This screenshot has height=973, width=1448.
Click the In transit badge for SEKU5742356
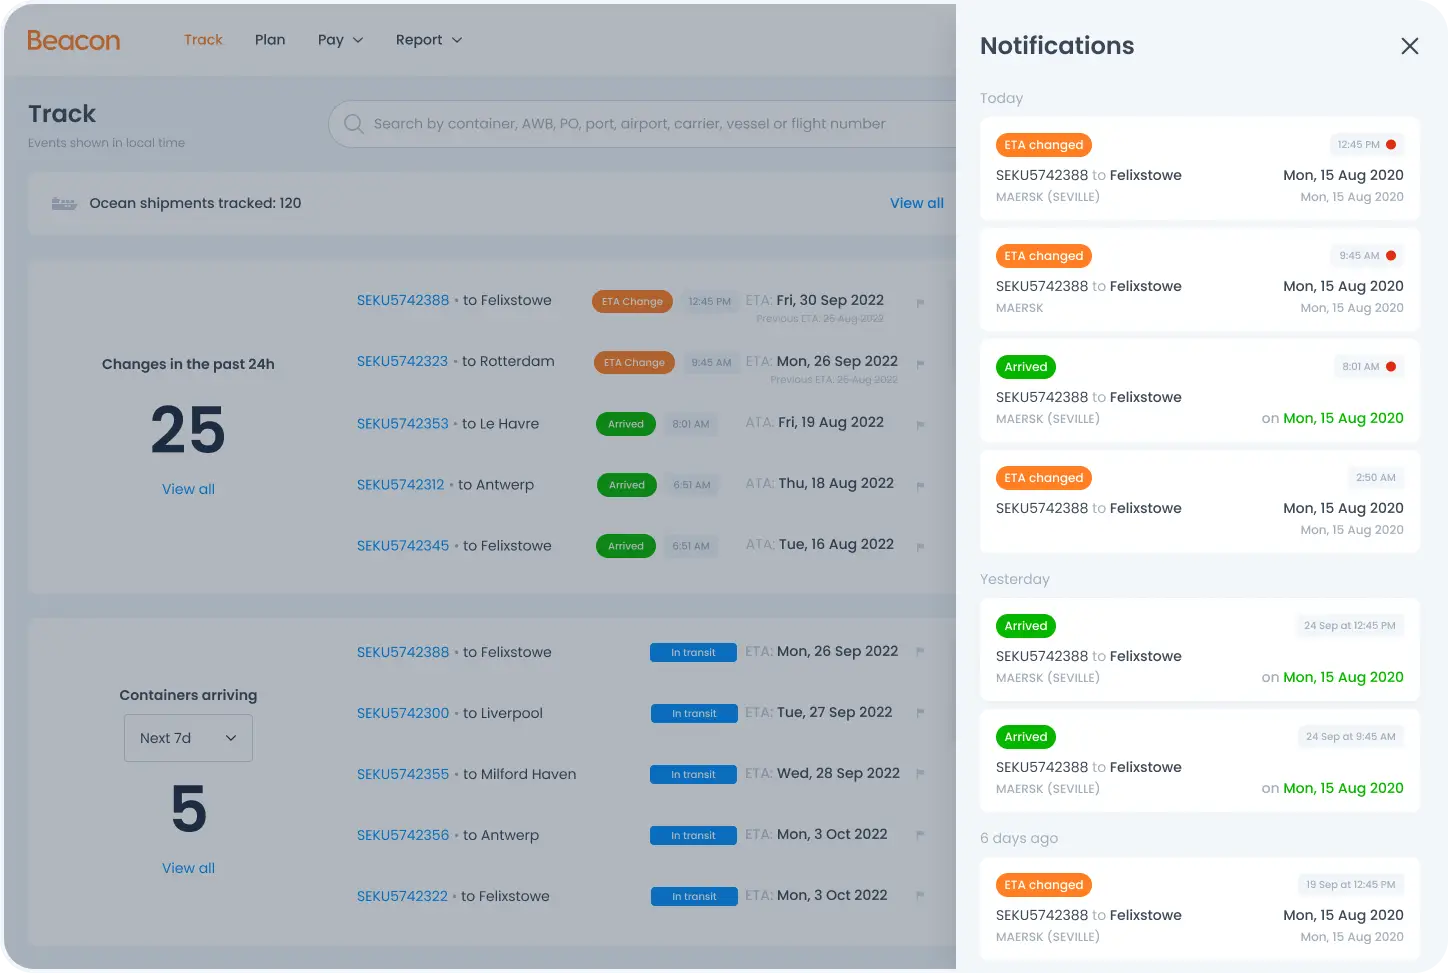pos(693,835)
